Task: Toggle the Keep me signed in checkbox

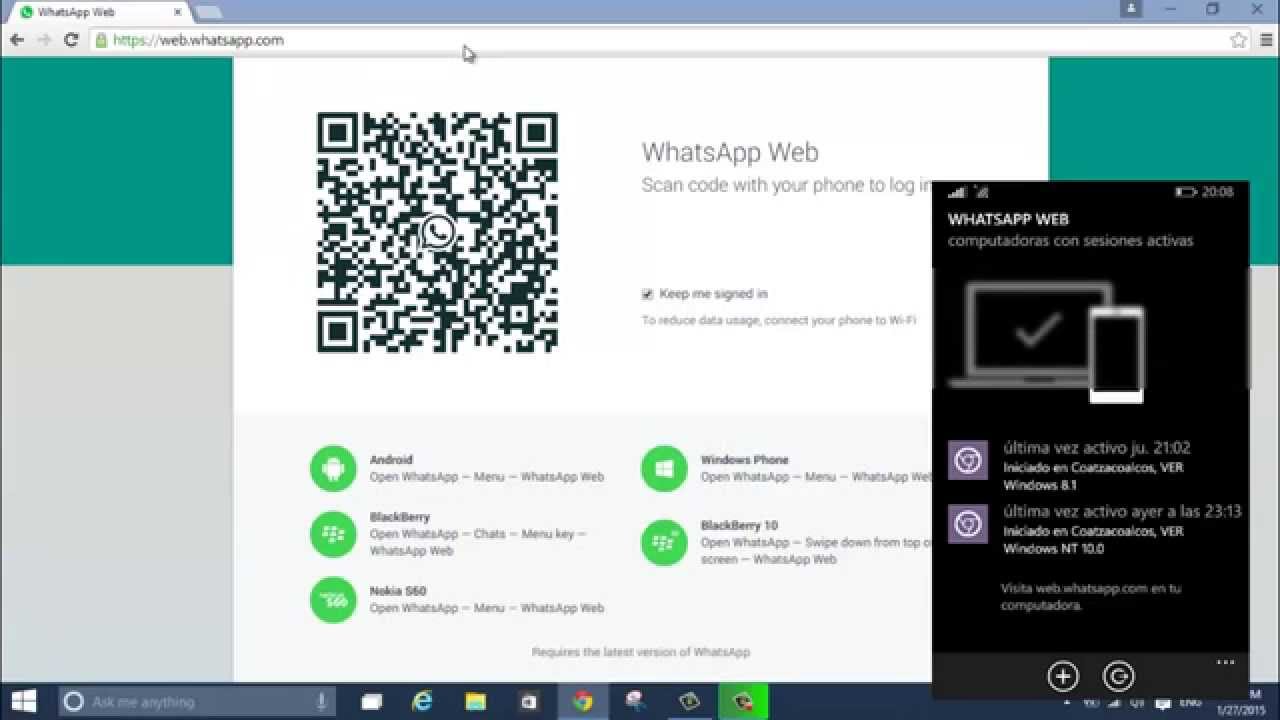Action: (648, 294)
